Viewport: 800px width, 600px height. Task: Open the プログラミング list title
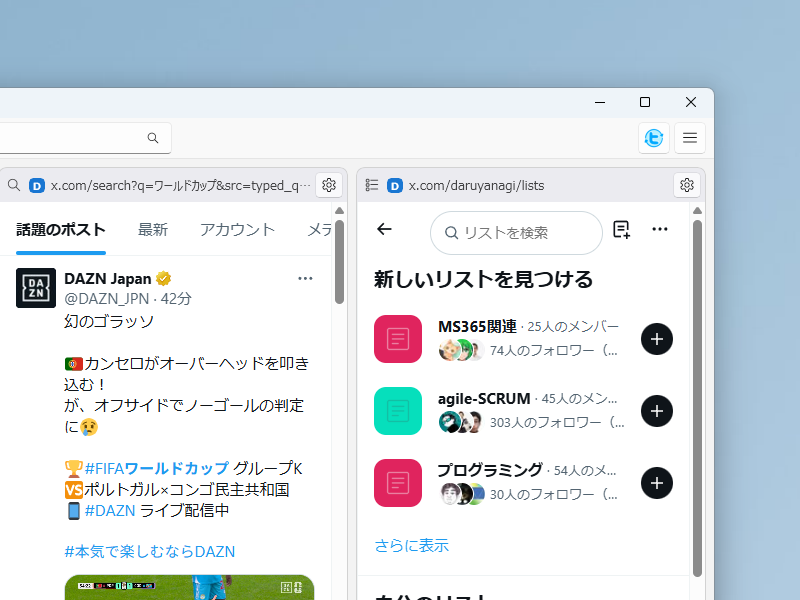point(490,470)
